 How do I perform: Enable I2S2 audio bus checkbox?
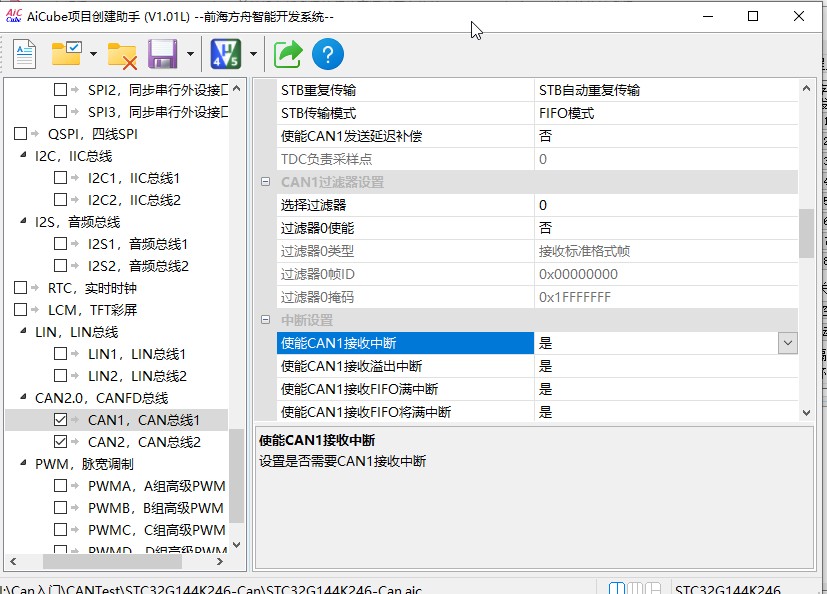(60, 266)
